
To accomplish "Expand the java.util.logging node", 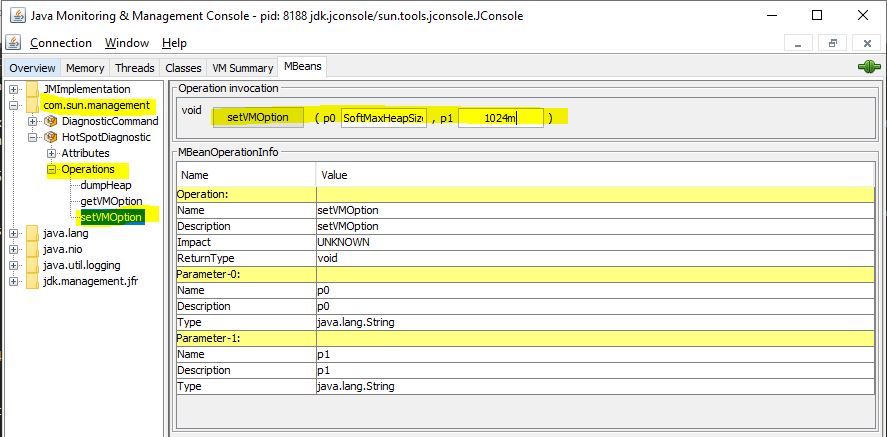I will pyautogui.click(x=14, y=265).
